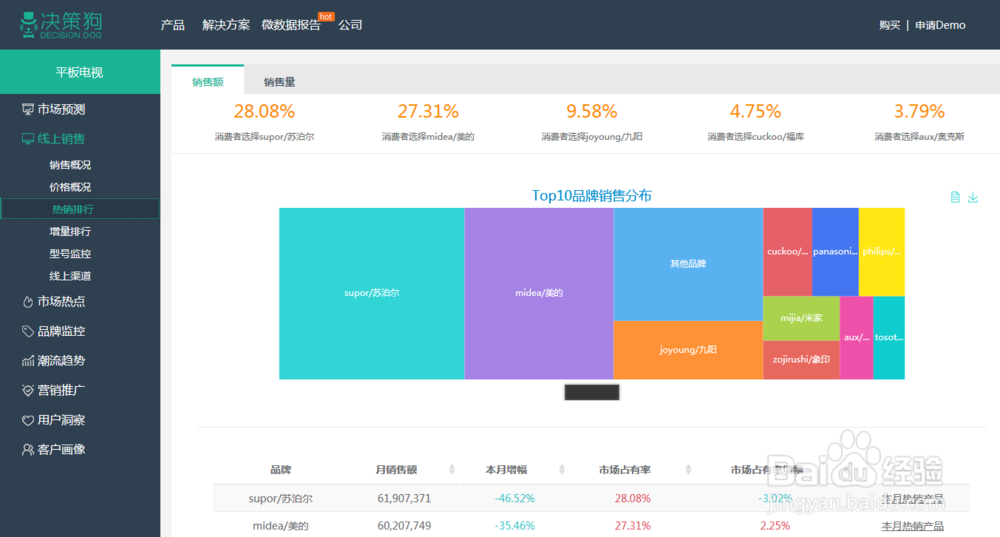The height and width of the screenshot is (537, 1000).
Task: Click the yellow philips treemap block
Action: click(x=882, y=252)
